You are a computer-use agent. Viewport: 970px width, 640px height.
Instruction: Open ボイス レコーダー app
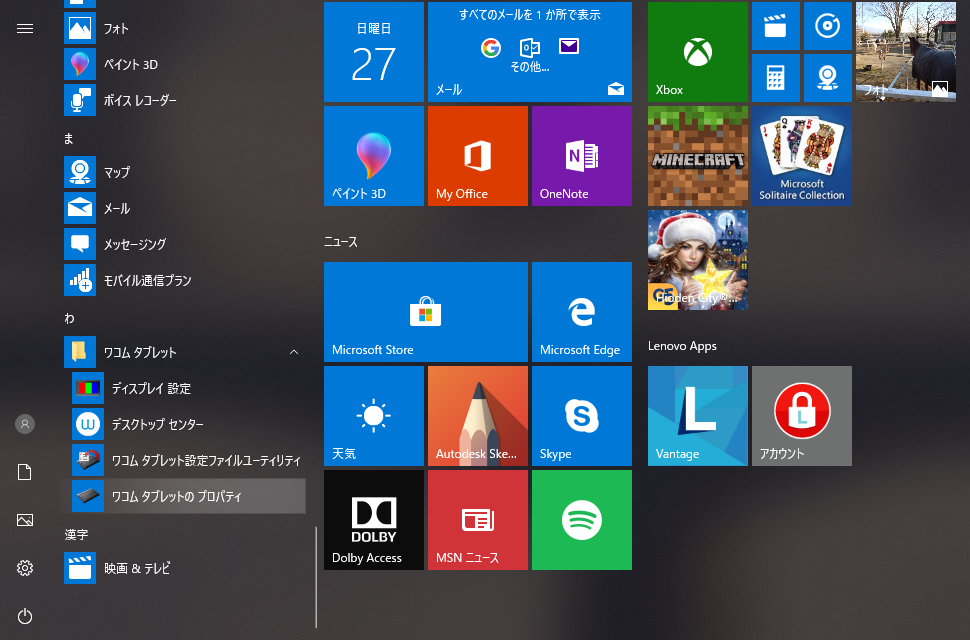pyautogui.click(x=184, y=100)
